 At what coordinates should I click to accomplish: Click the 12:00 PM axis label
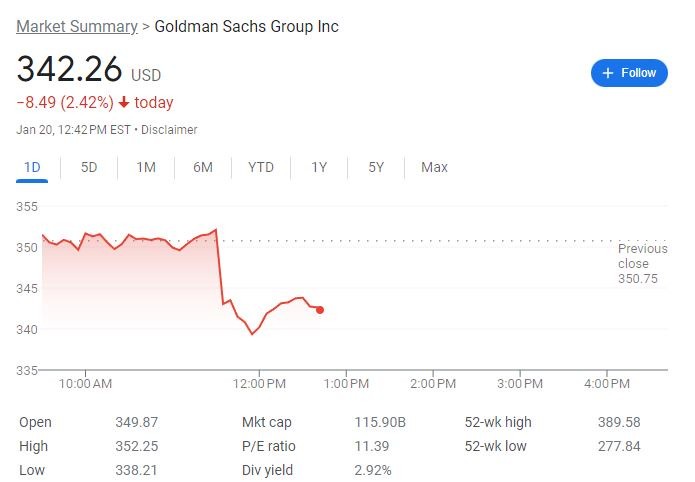(260, 383)
